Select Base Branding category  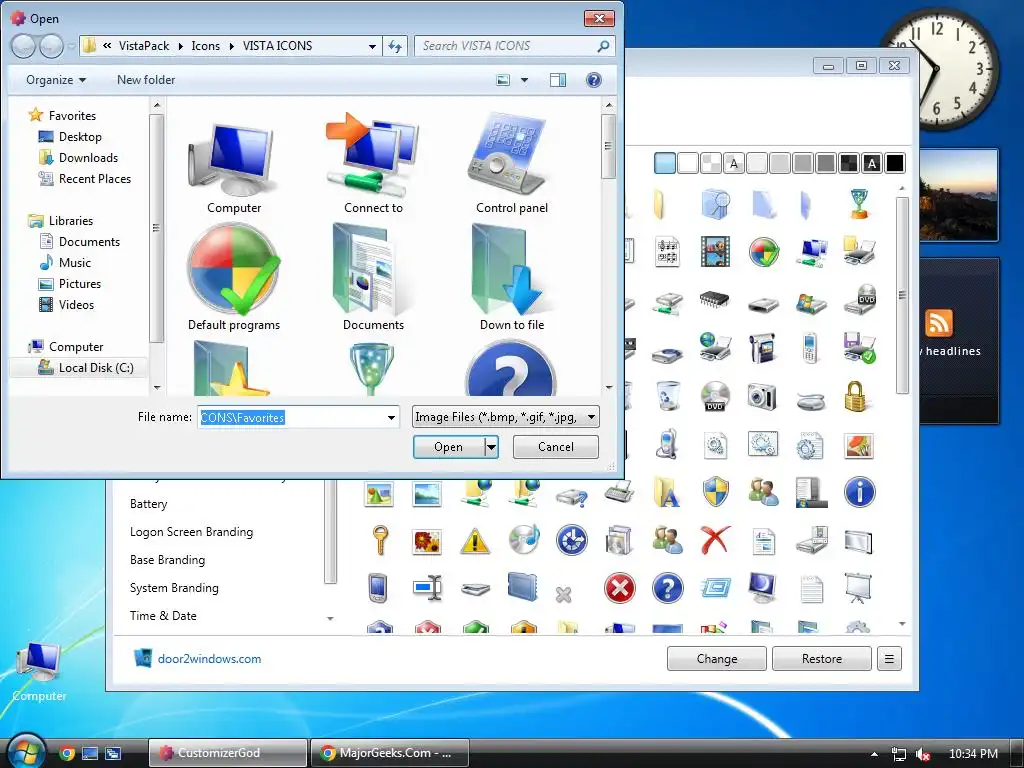(x=167, y=560)
